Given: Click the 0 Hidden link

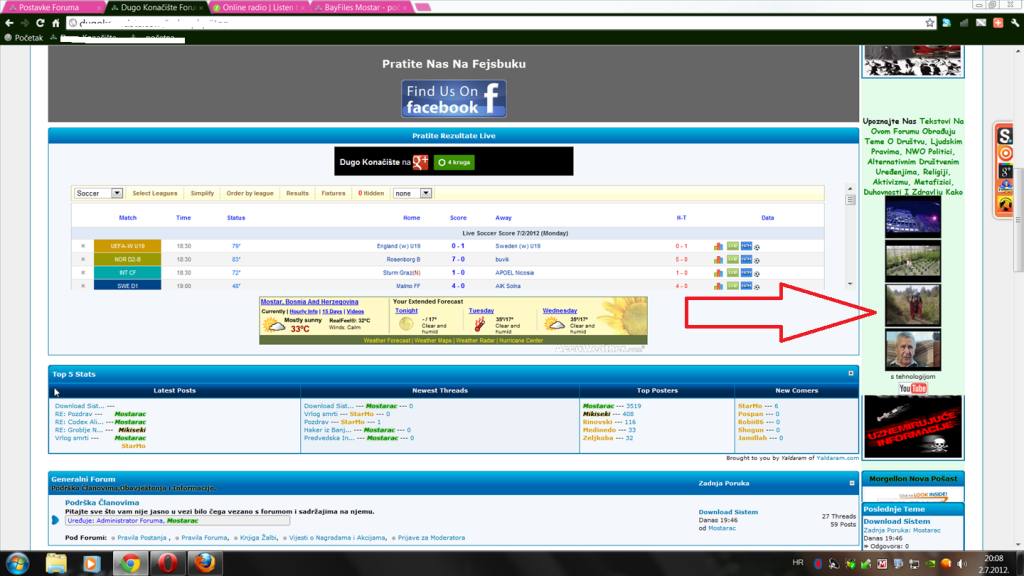Looking at the screenshot, I should (371, 193).
